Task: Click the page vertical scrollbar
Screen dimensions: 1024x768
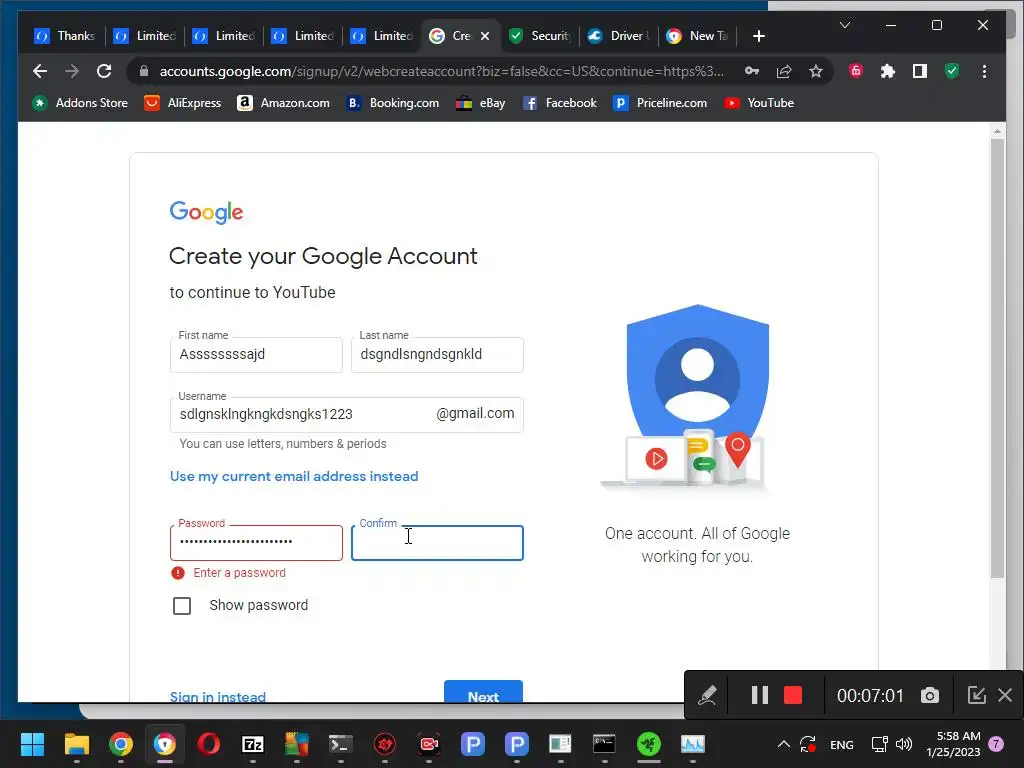Action: pyautogui.click(x=997, y=358)
